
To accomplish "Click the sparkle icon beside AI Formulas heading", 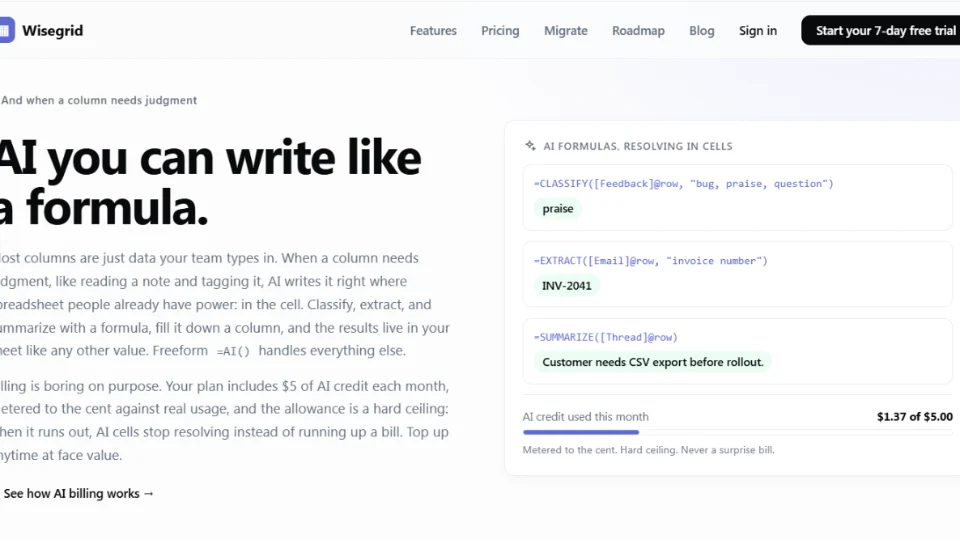I will coord(530,146).
